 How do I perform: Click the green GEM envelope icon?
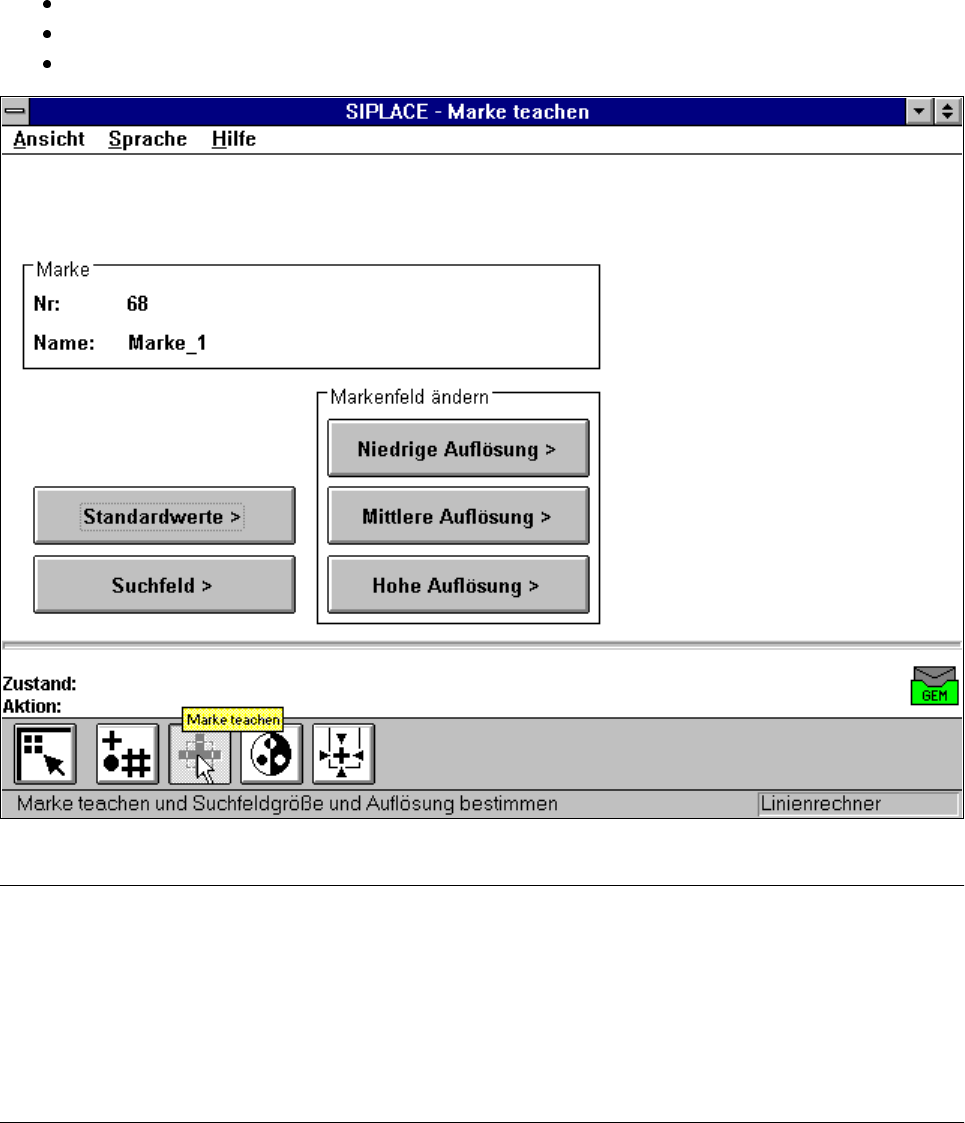point(934,686)
